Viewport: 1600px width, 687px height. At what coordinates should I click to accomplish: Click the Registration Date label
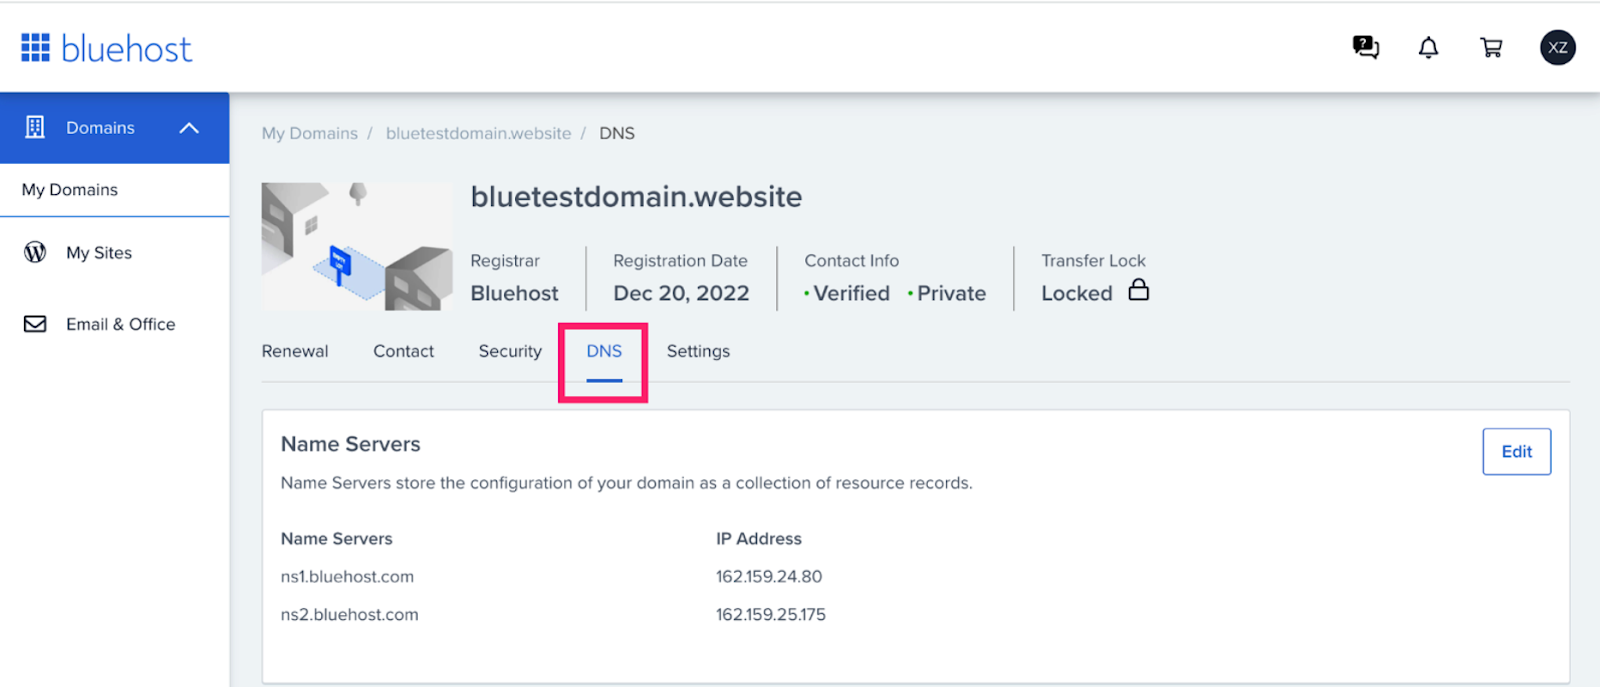[x=680, y=260]
